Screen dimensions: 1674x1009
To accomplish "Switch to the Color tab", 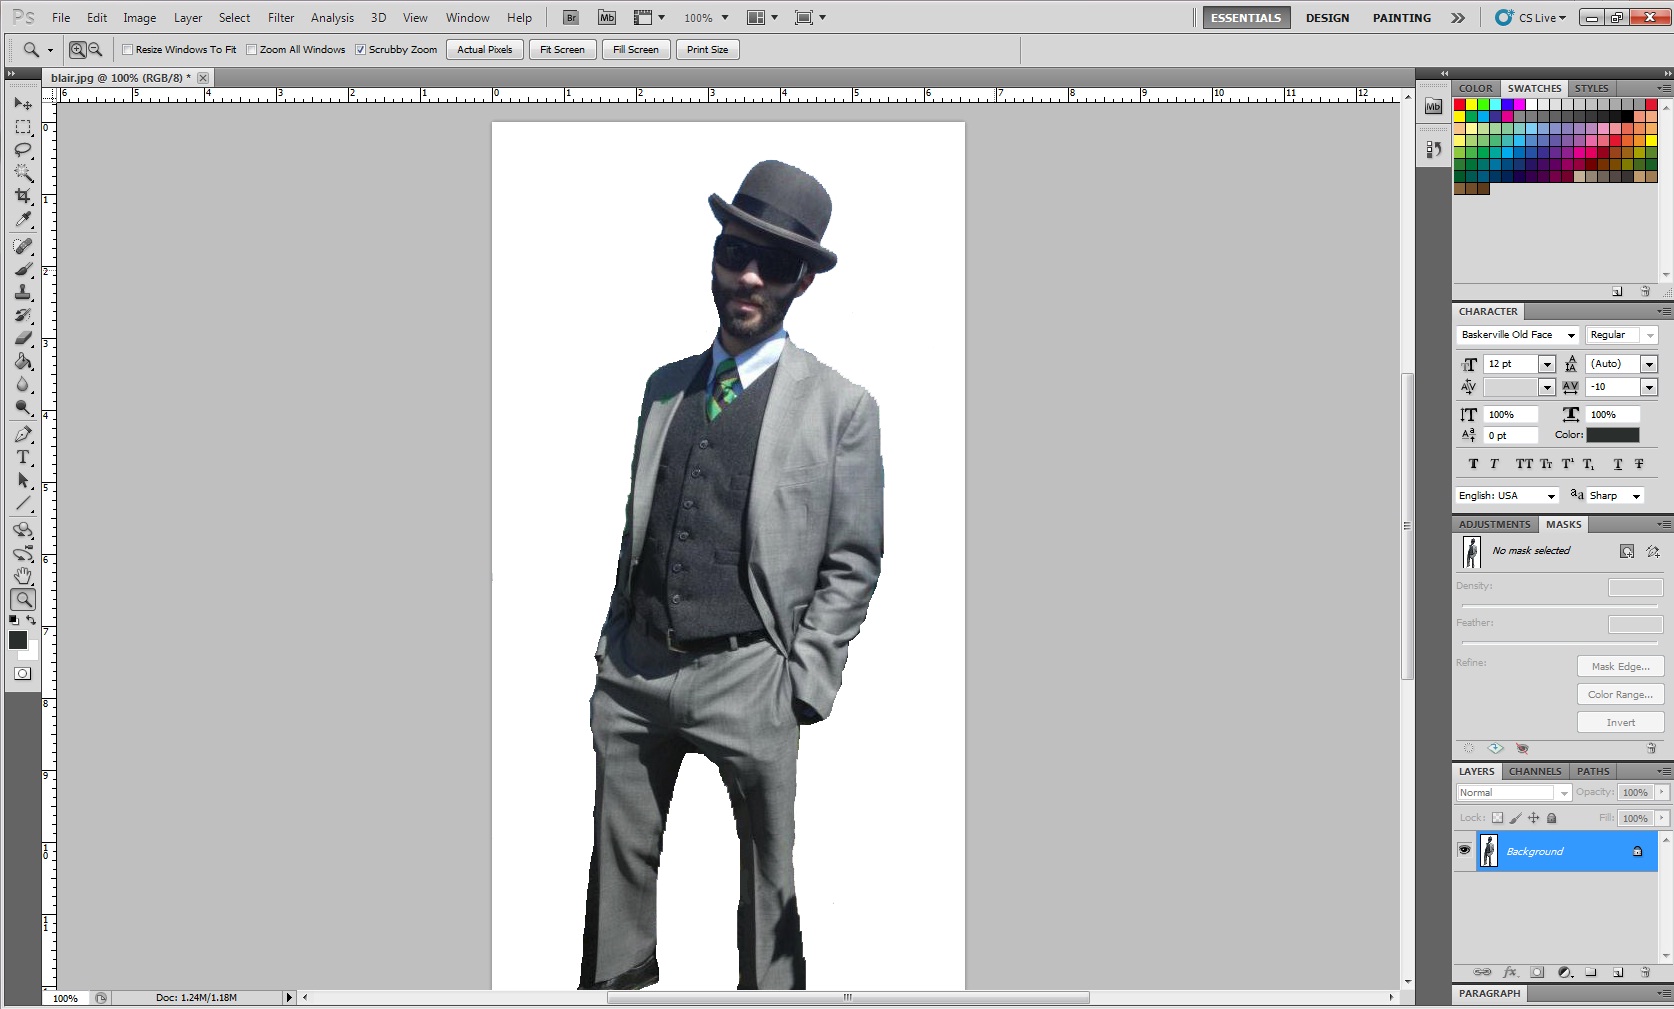I will coord(1475,88).
